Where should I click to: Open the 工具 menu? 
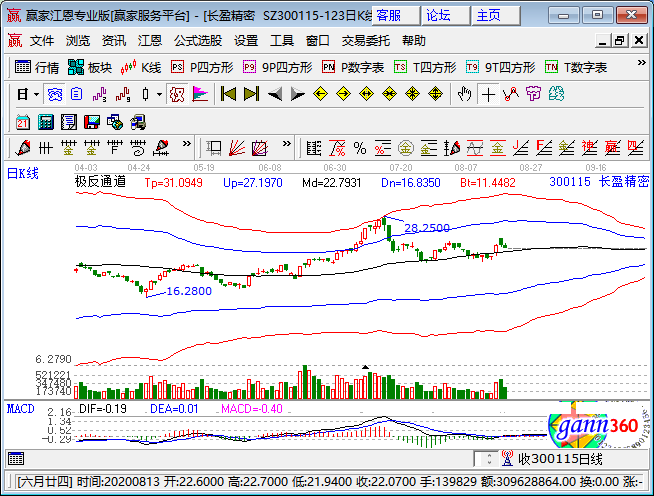pyautogui.click(x=282, y=41)
